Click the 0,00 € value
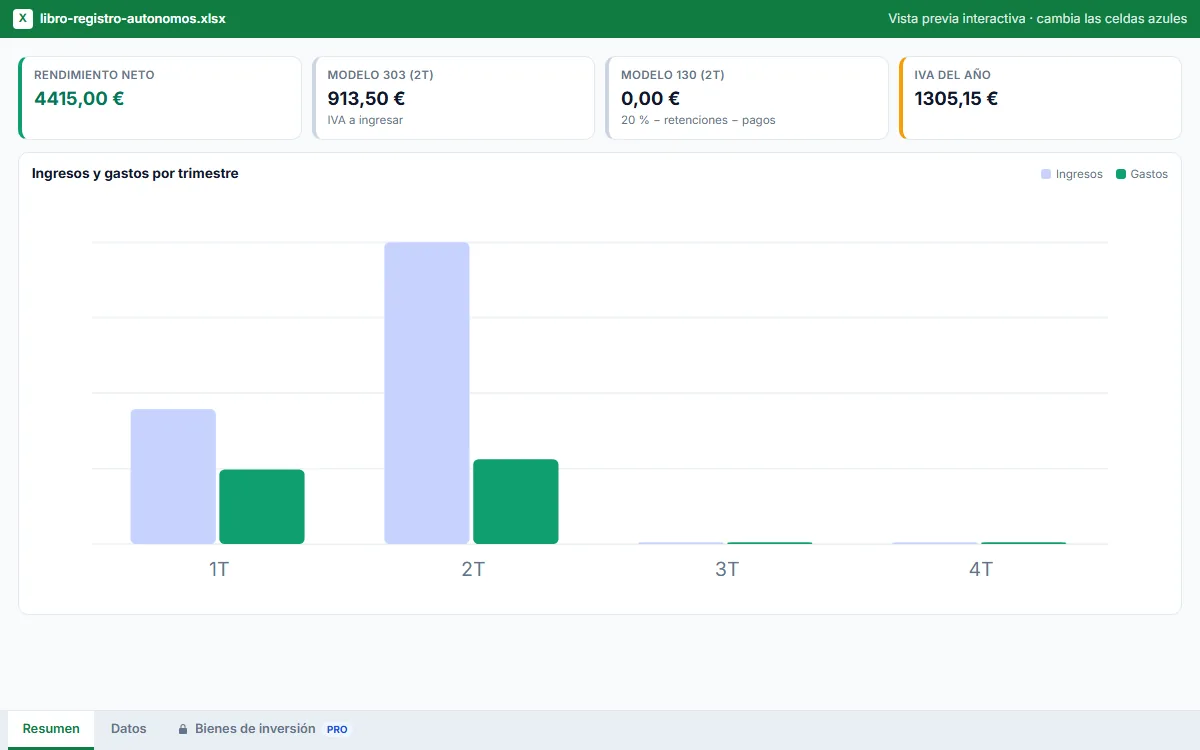The height and width of the screenshot is (750, 1200). 650,98
